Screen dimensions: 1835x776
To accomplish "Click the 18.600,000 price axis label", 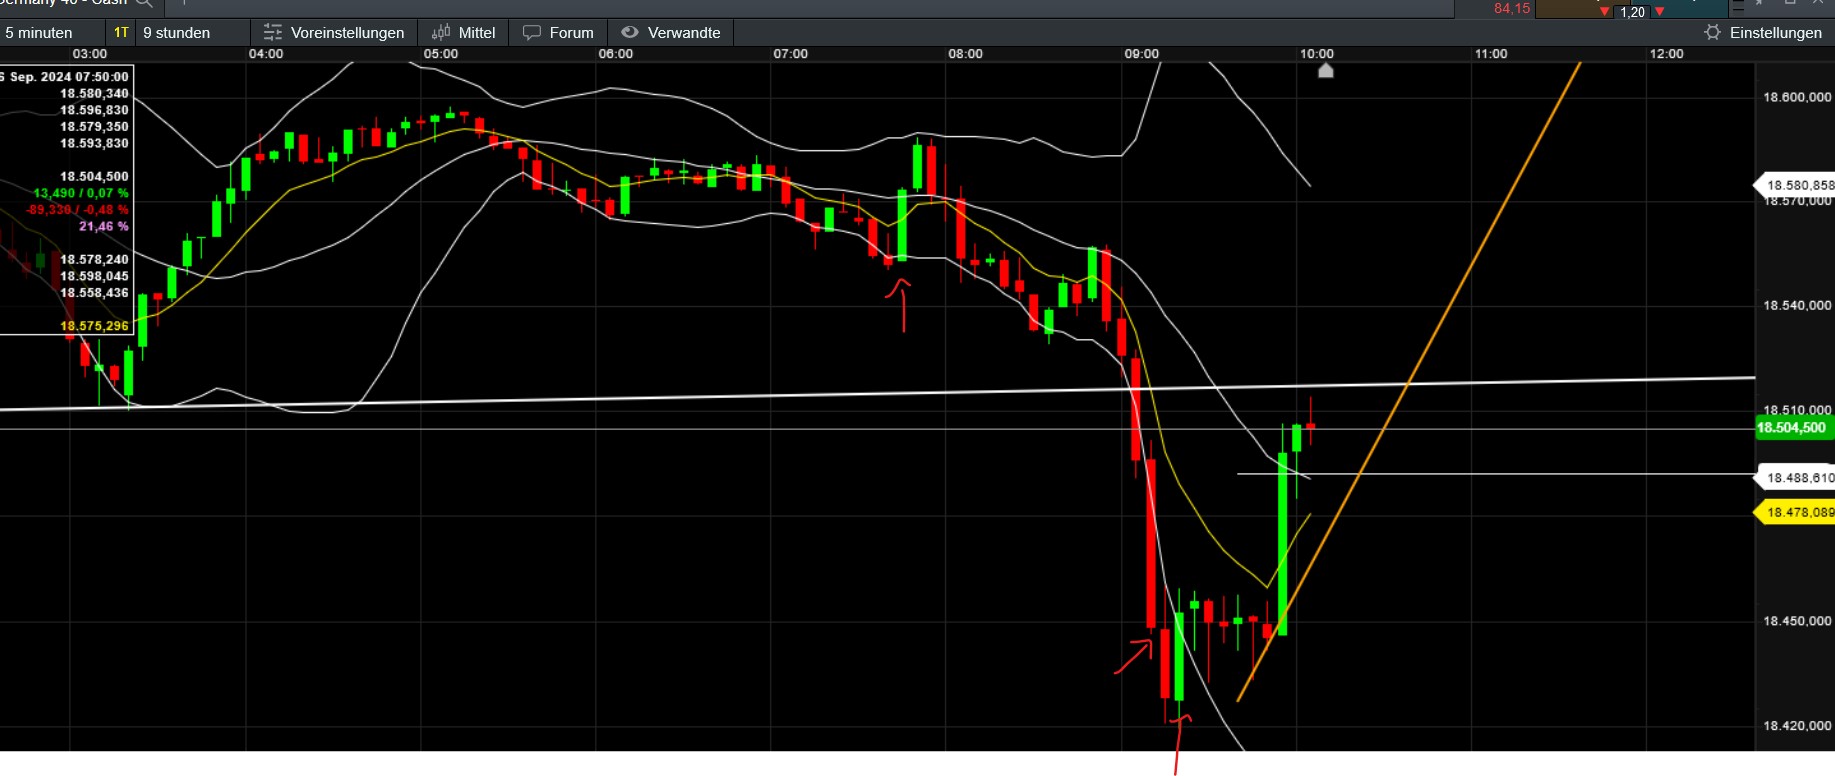I will [1797, 97].
